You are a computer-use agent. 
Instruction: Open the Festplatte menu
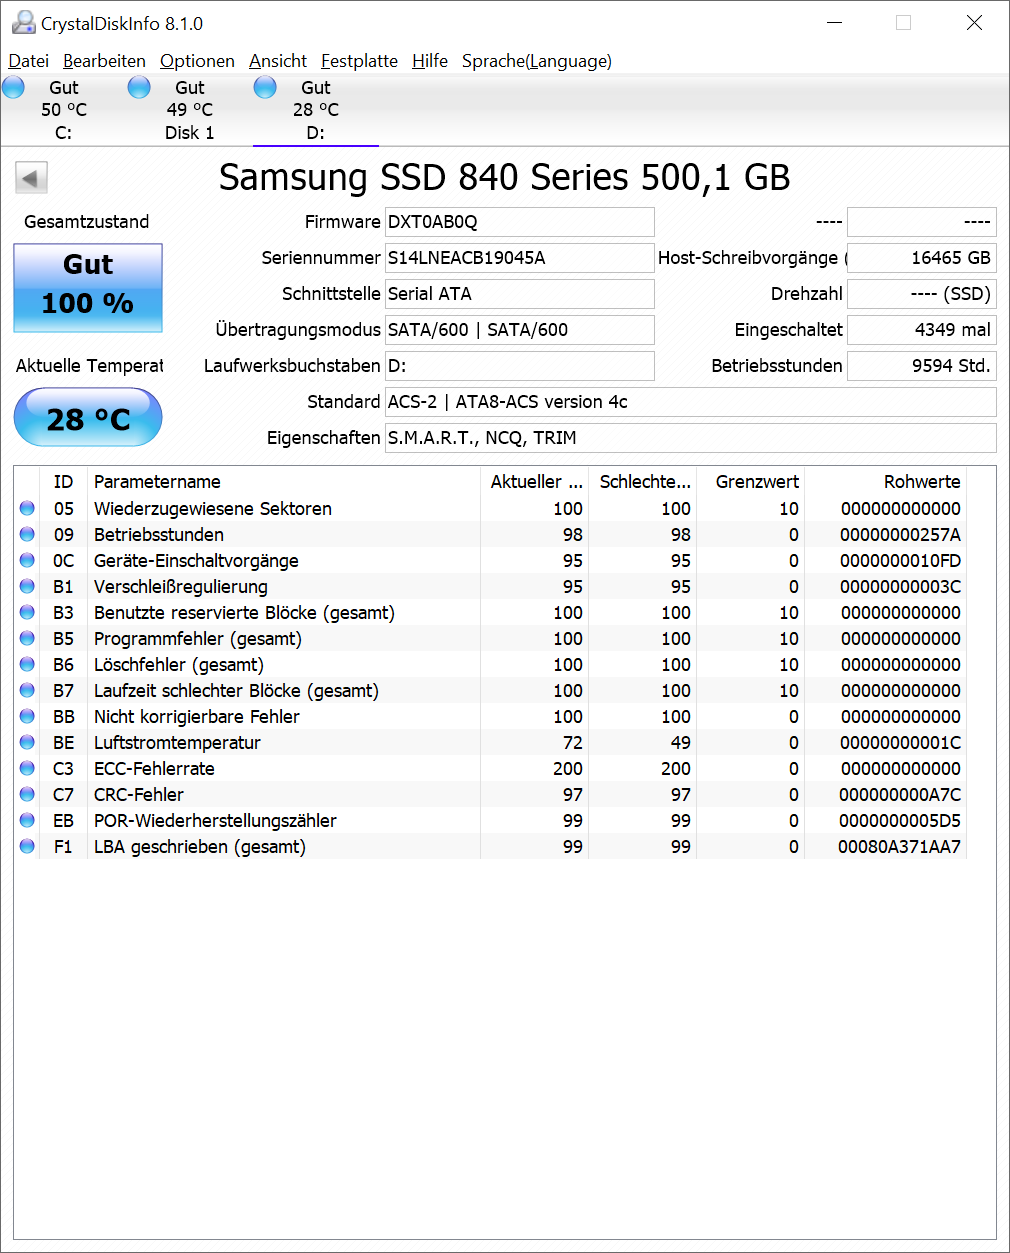[x=359, y=61]
